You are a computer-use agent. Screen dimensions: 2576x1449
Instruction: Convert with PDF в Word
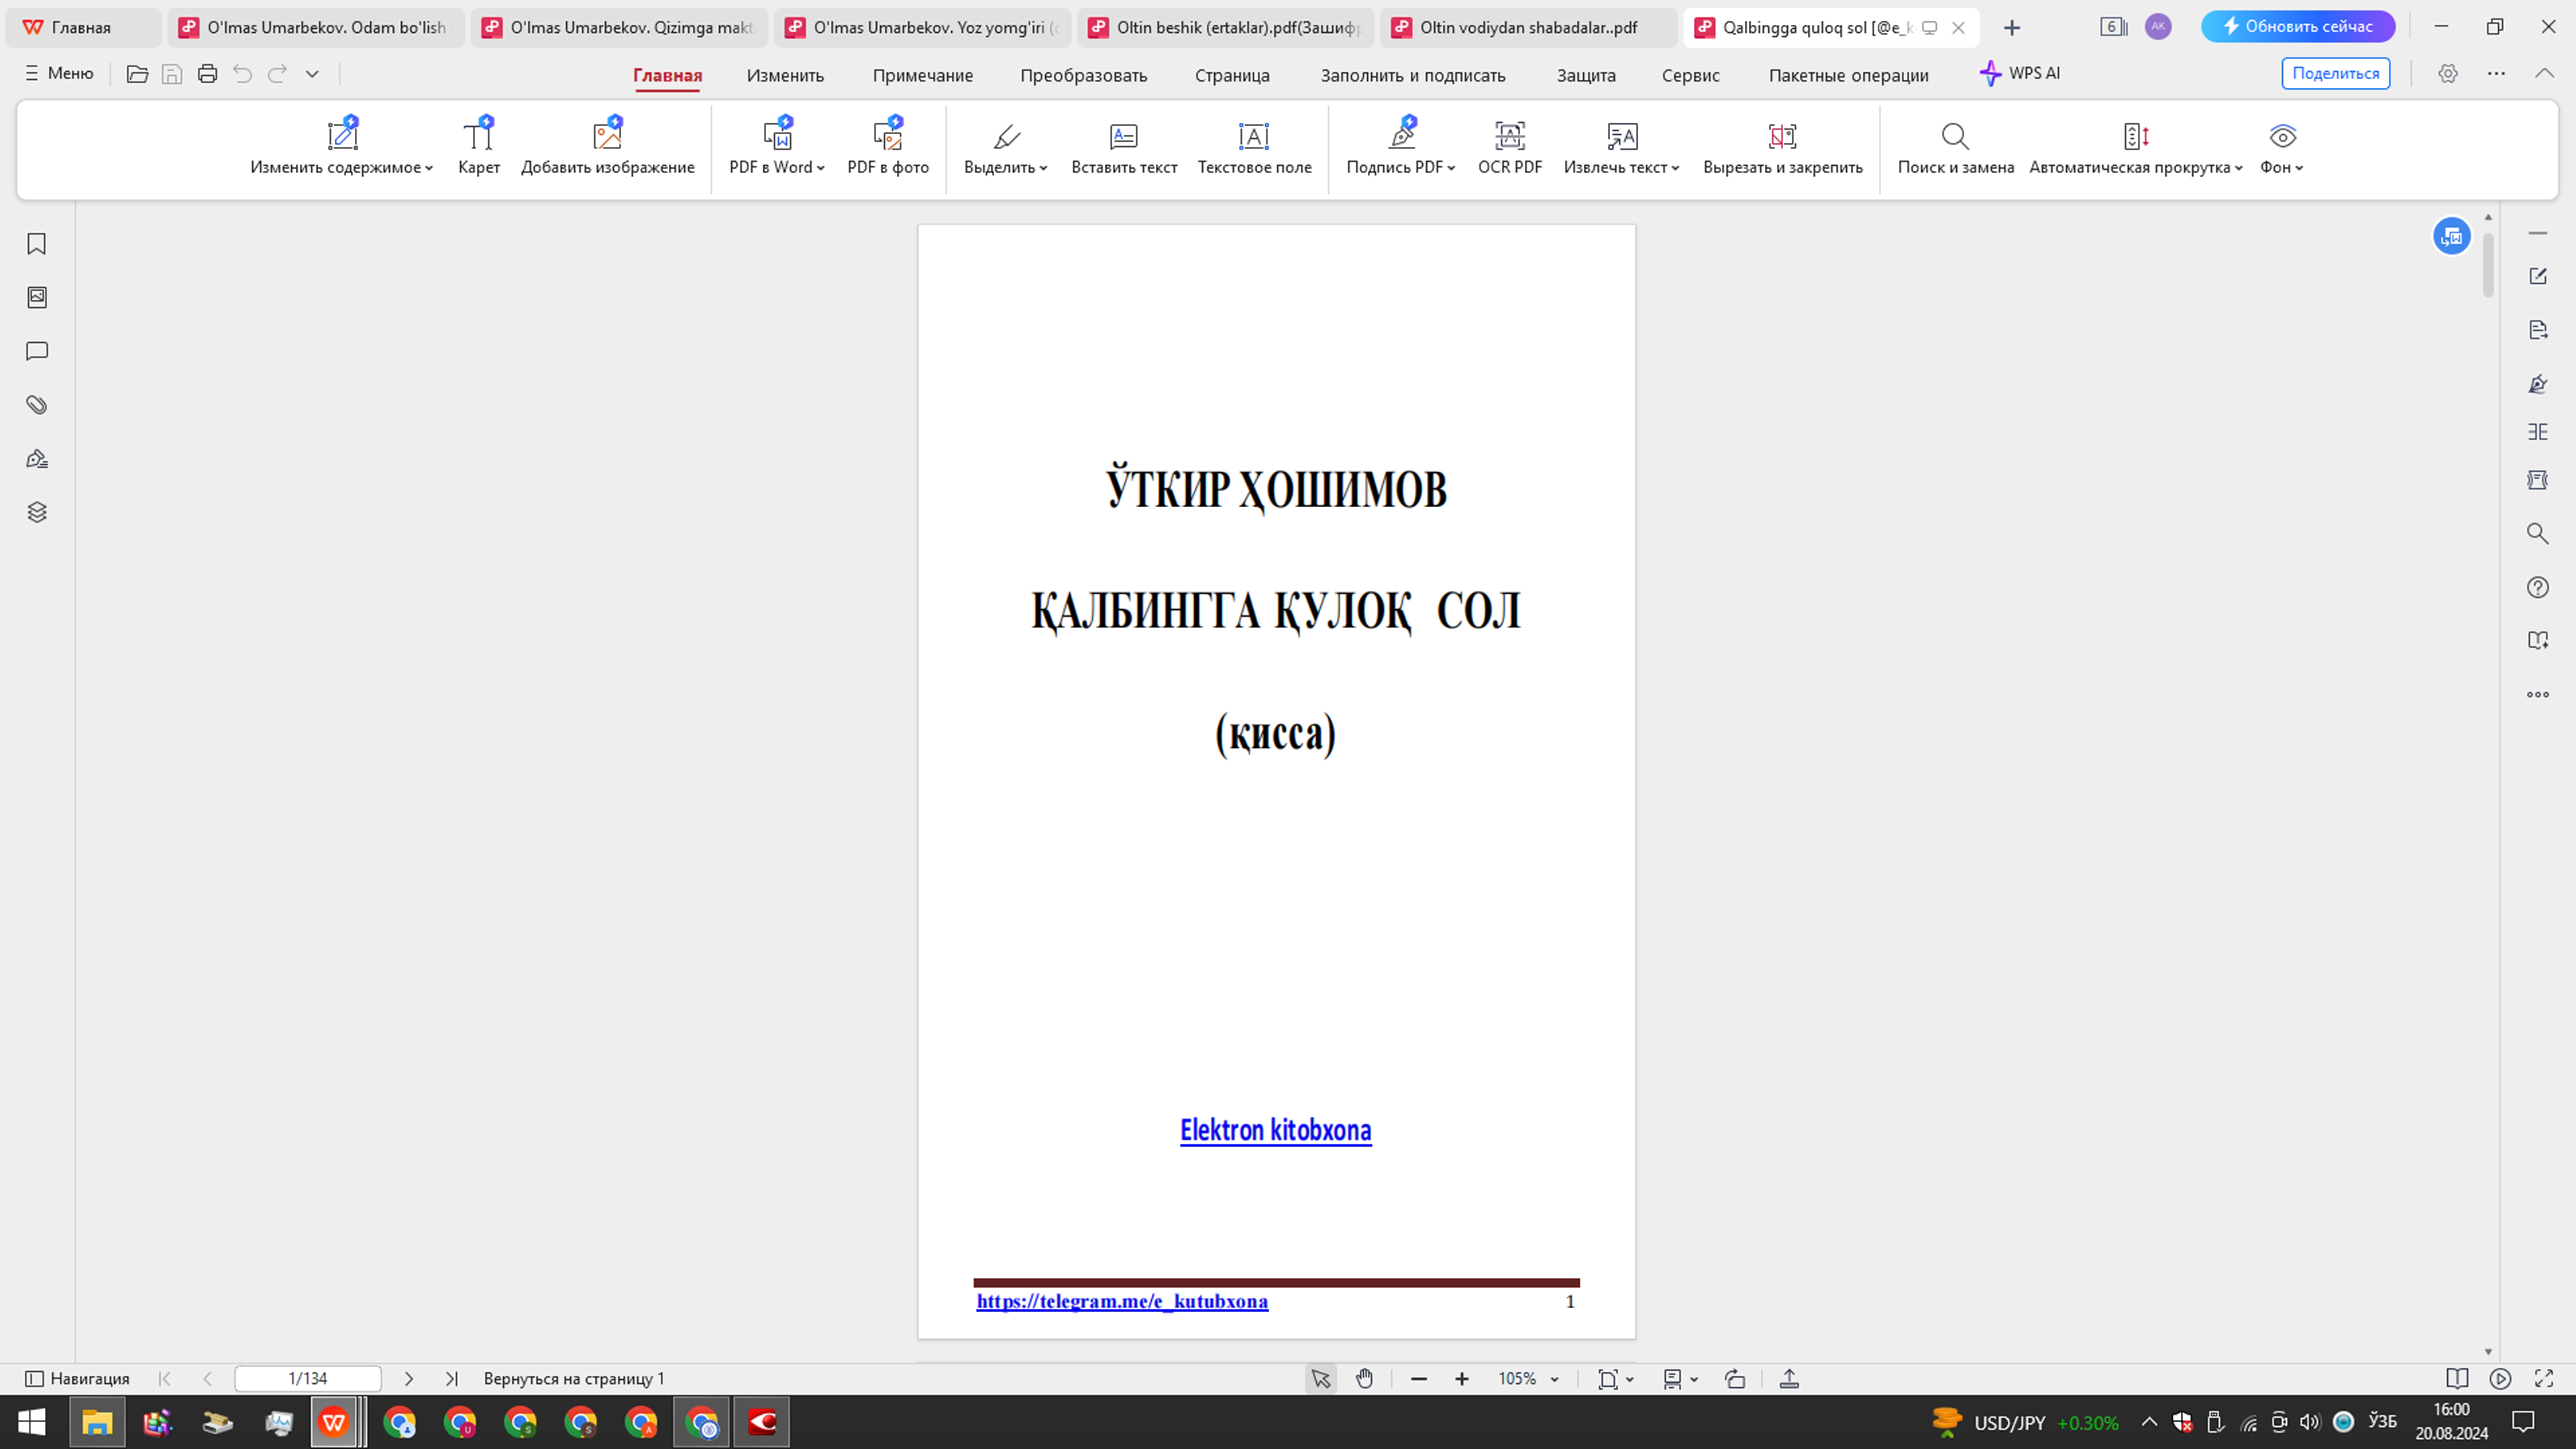click(777, 147)
